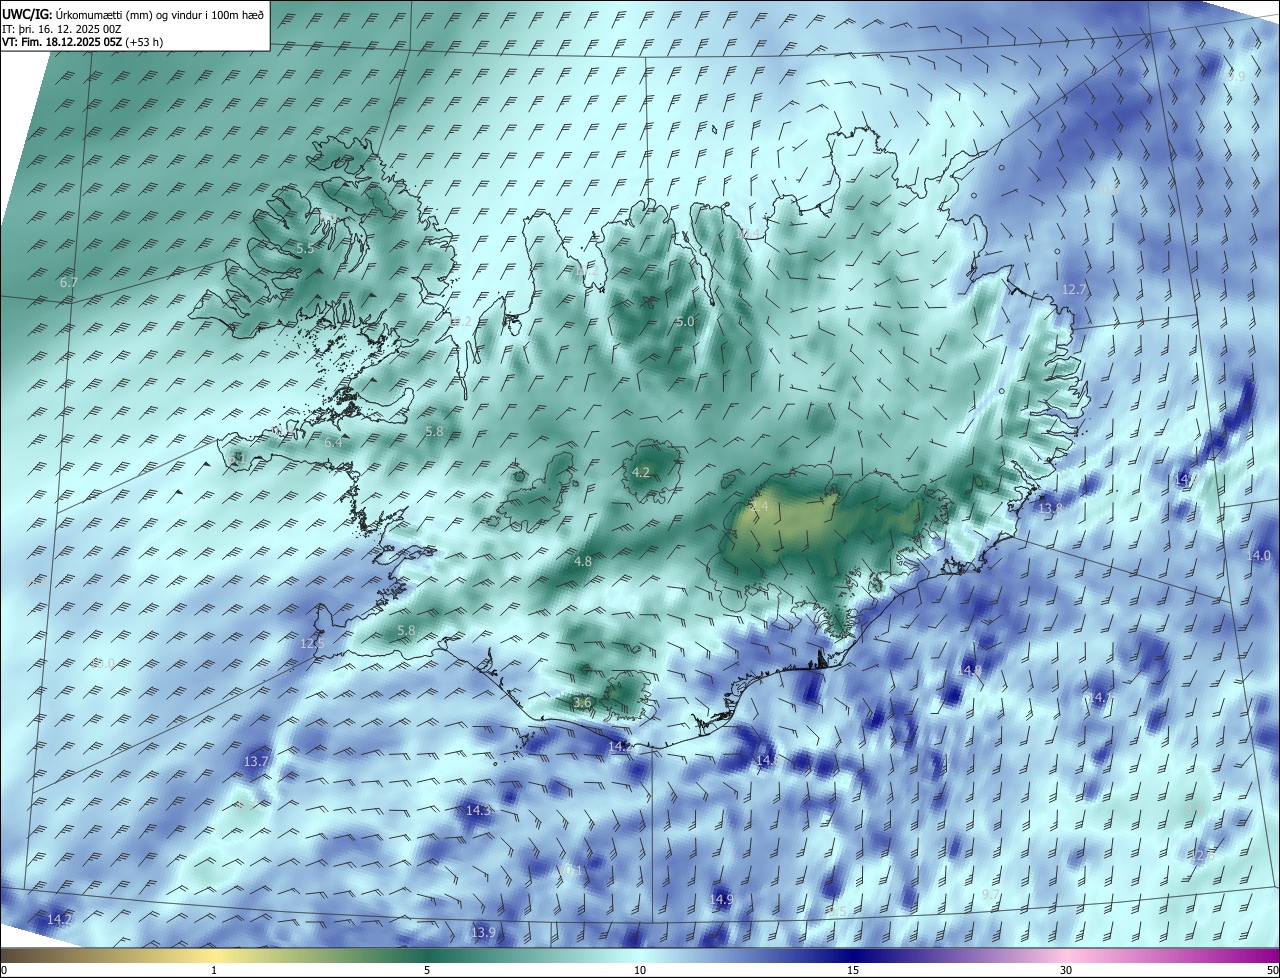This screenshot has height=978, width=1280.
Task: Select the 5 tick on the color scale
Action: [427, 970]
